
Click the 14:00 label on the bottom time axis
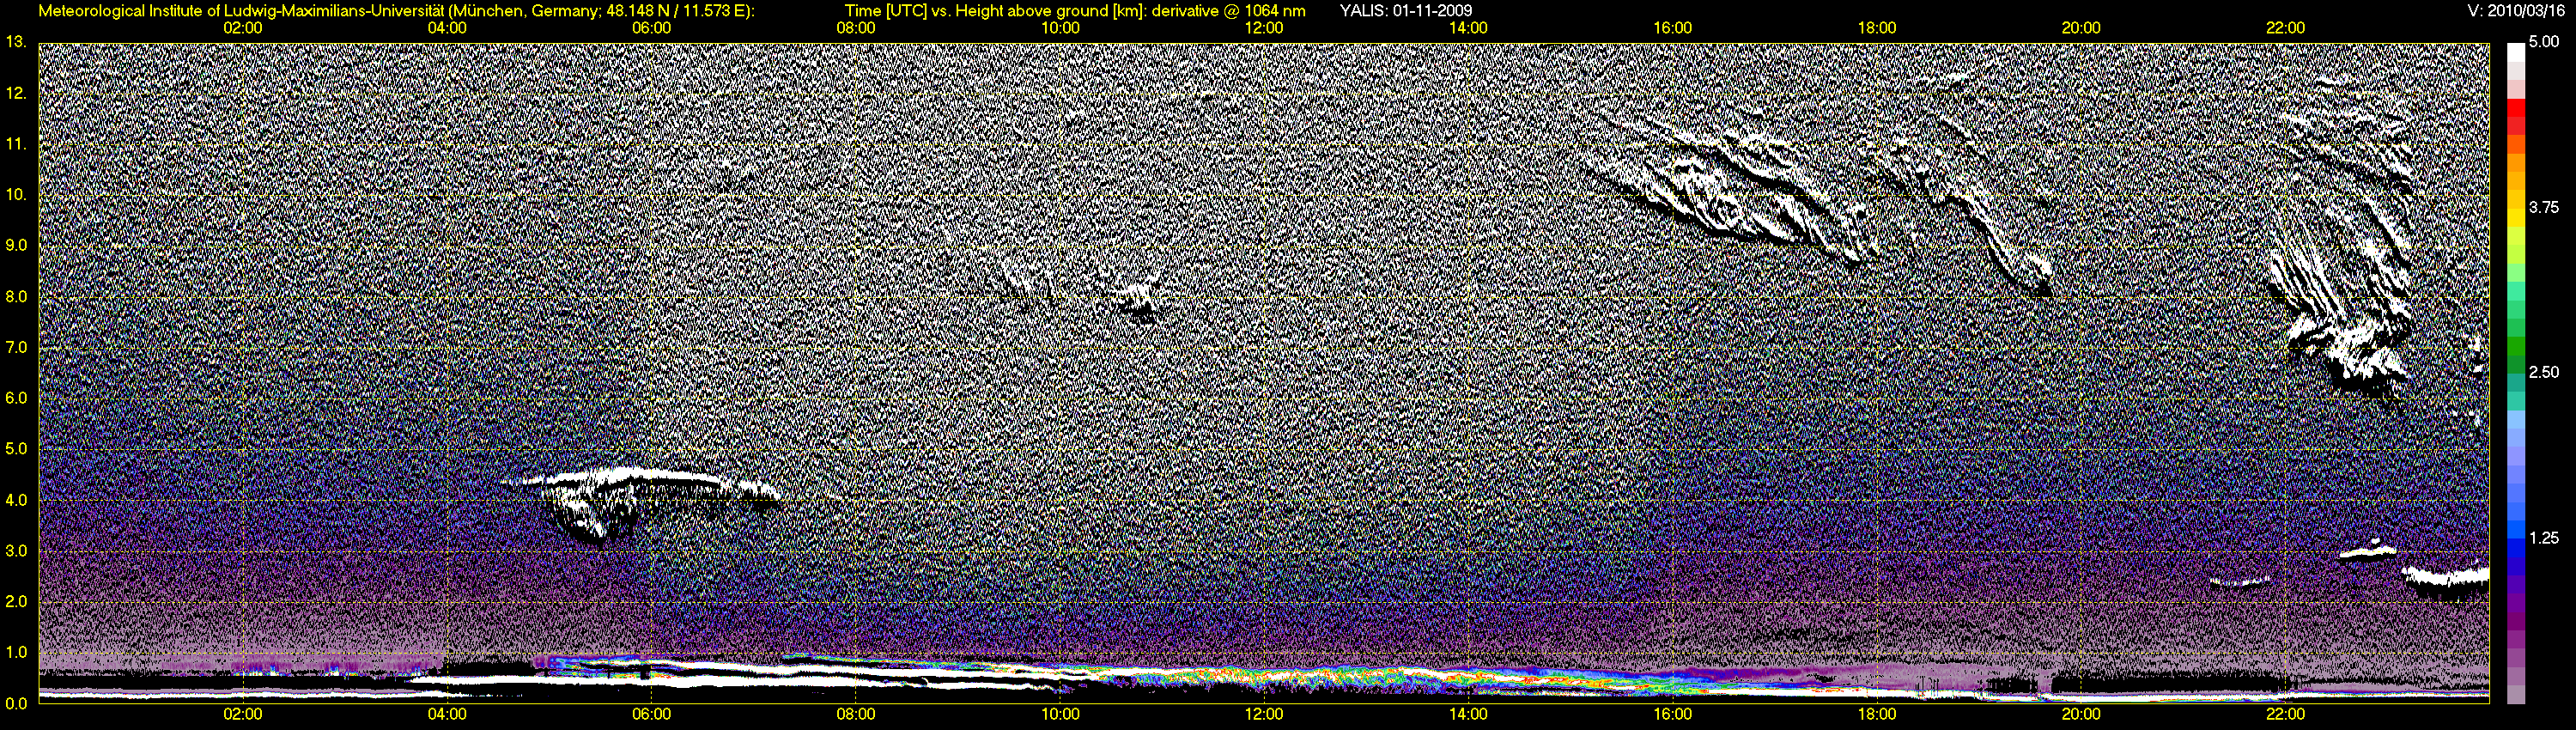click(1468, 714)
